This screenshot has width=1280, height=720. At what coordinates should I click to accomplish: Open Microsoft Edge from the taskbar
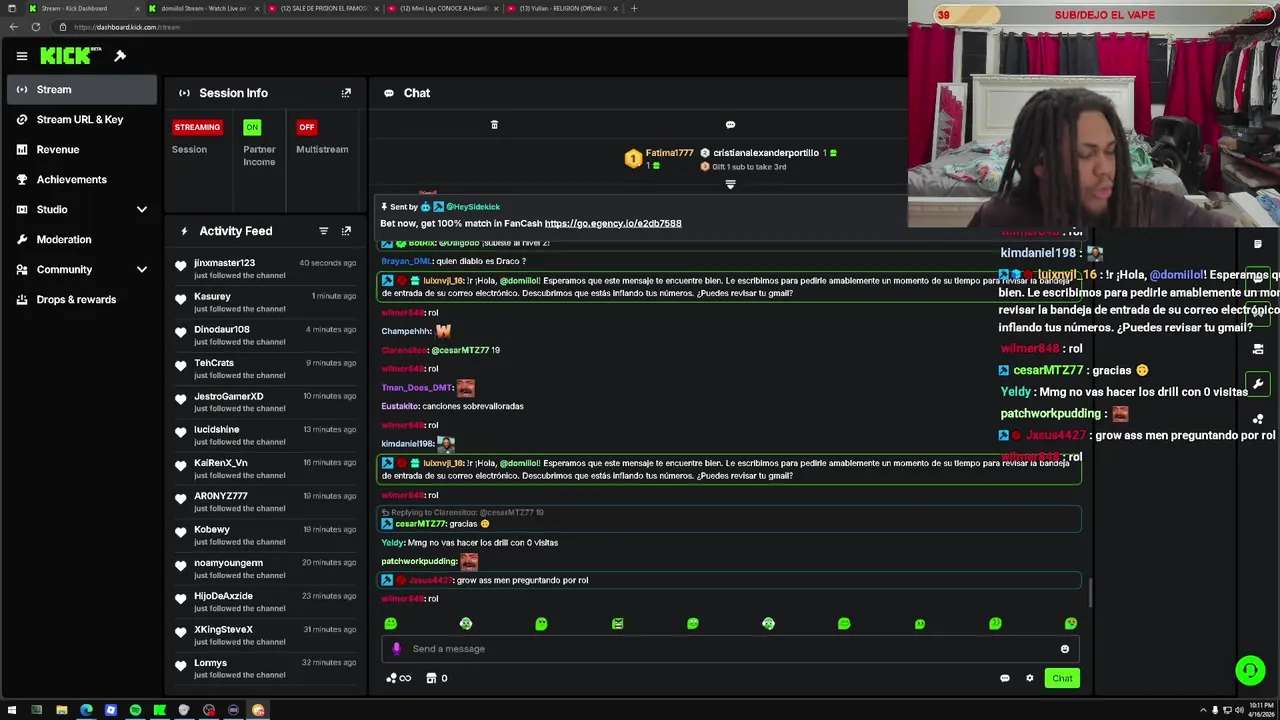tap(86, 710)
